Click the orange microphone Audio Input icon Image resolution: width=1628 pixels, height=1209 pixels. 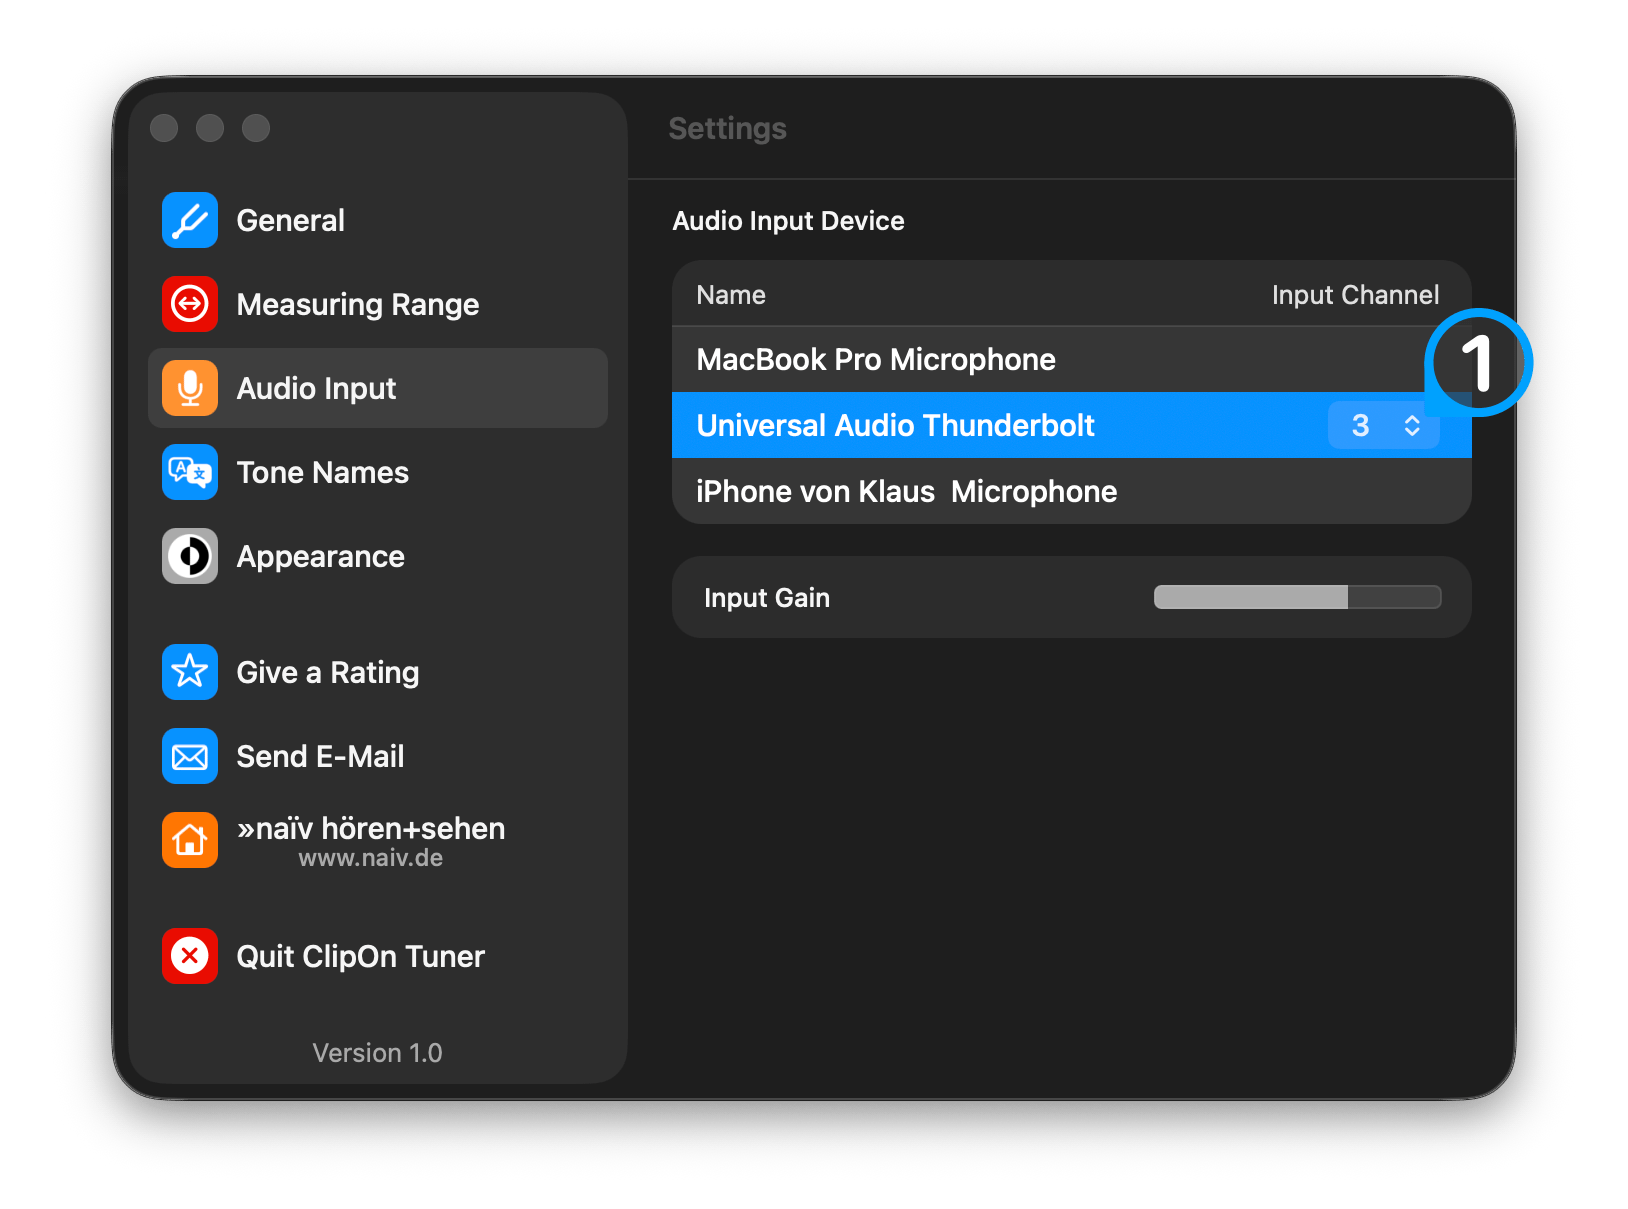pos(190,388)
